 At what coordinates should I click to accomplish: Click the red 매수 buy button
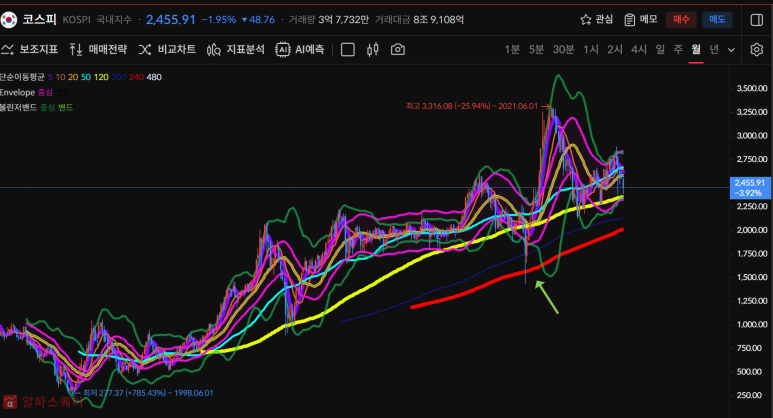pyautogui.click(x=681, y=20)
